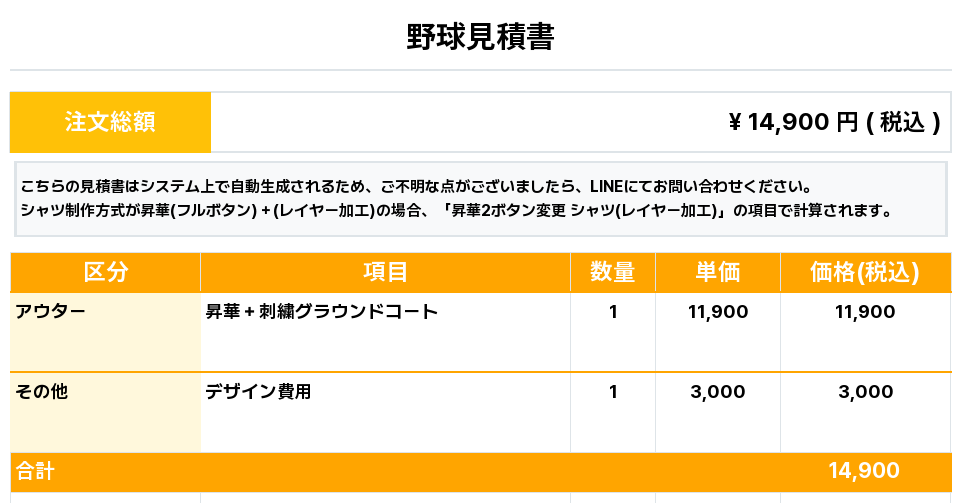Click the 昇華 + 刺繍グラウンドコート item
Image resolution: width=961 pixels, height=503 pixels.
click(x=322, y=311)
